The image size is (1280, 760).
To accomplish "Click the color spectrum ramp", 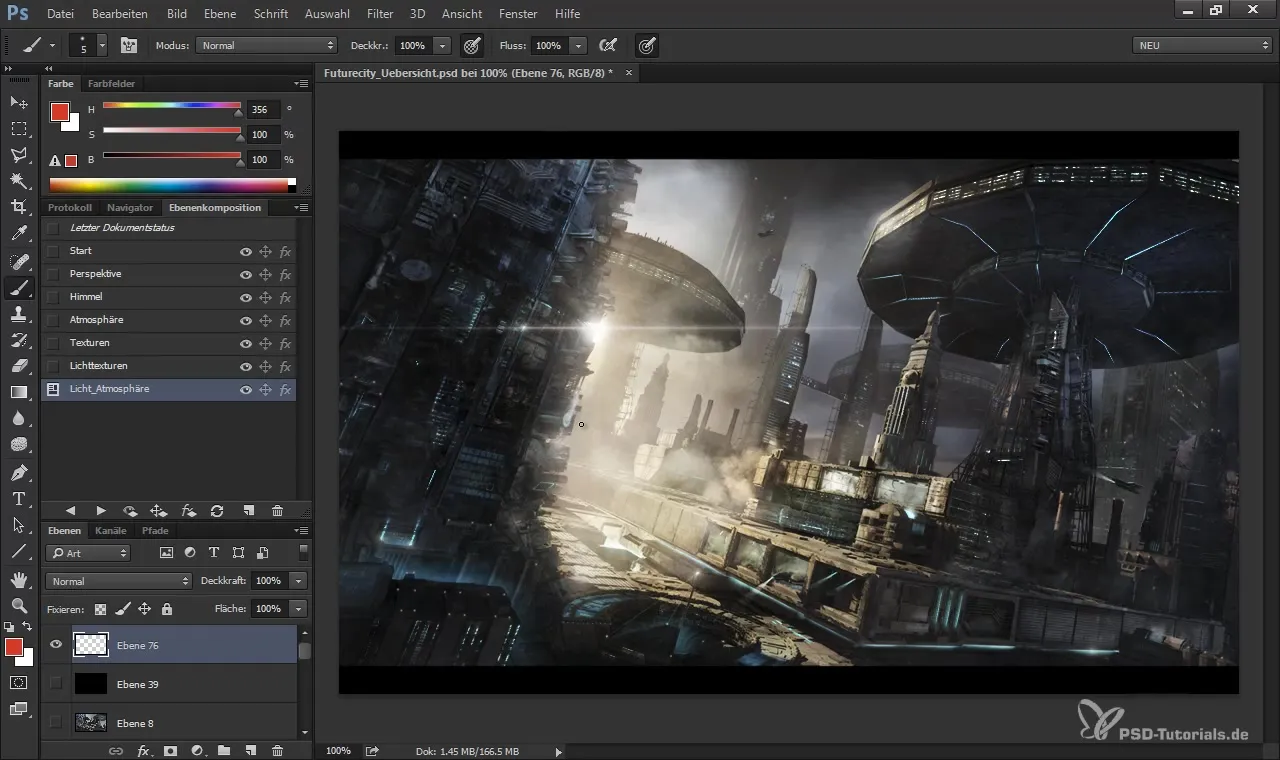I will (x=172, y=185).
